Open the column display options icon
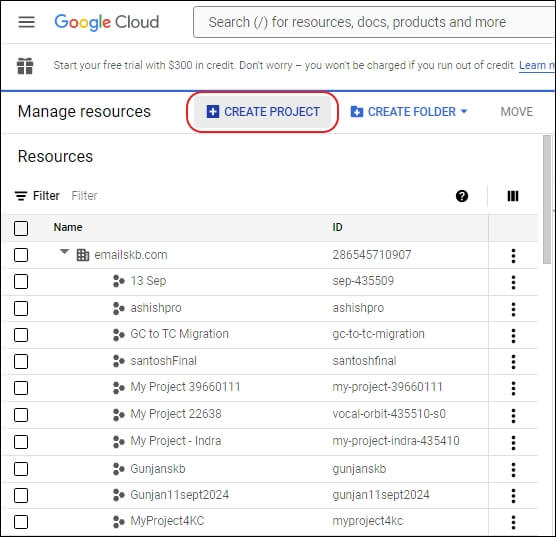This screenshot has width=556, height=537. point(513,196)
